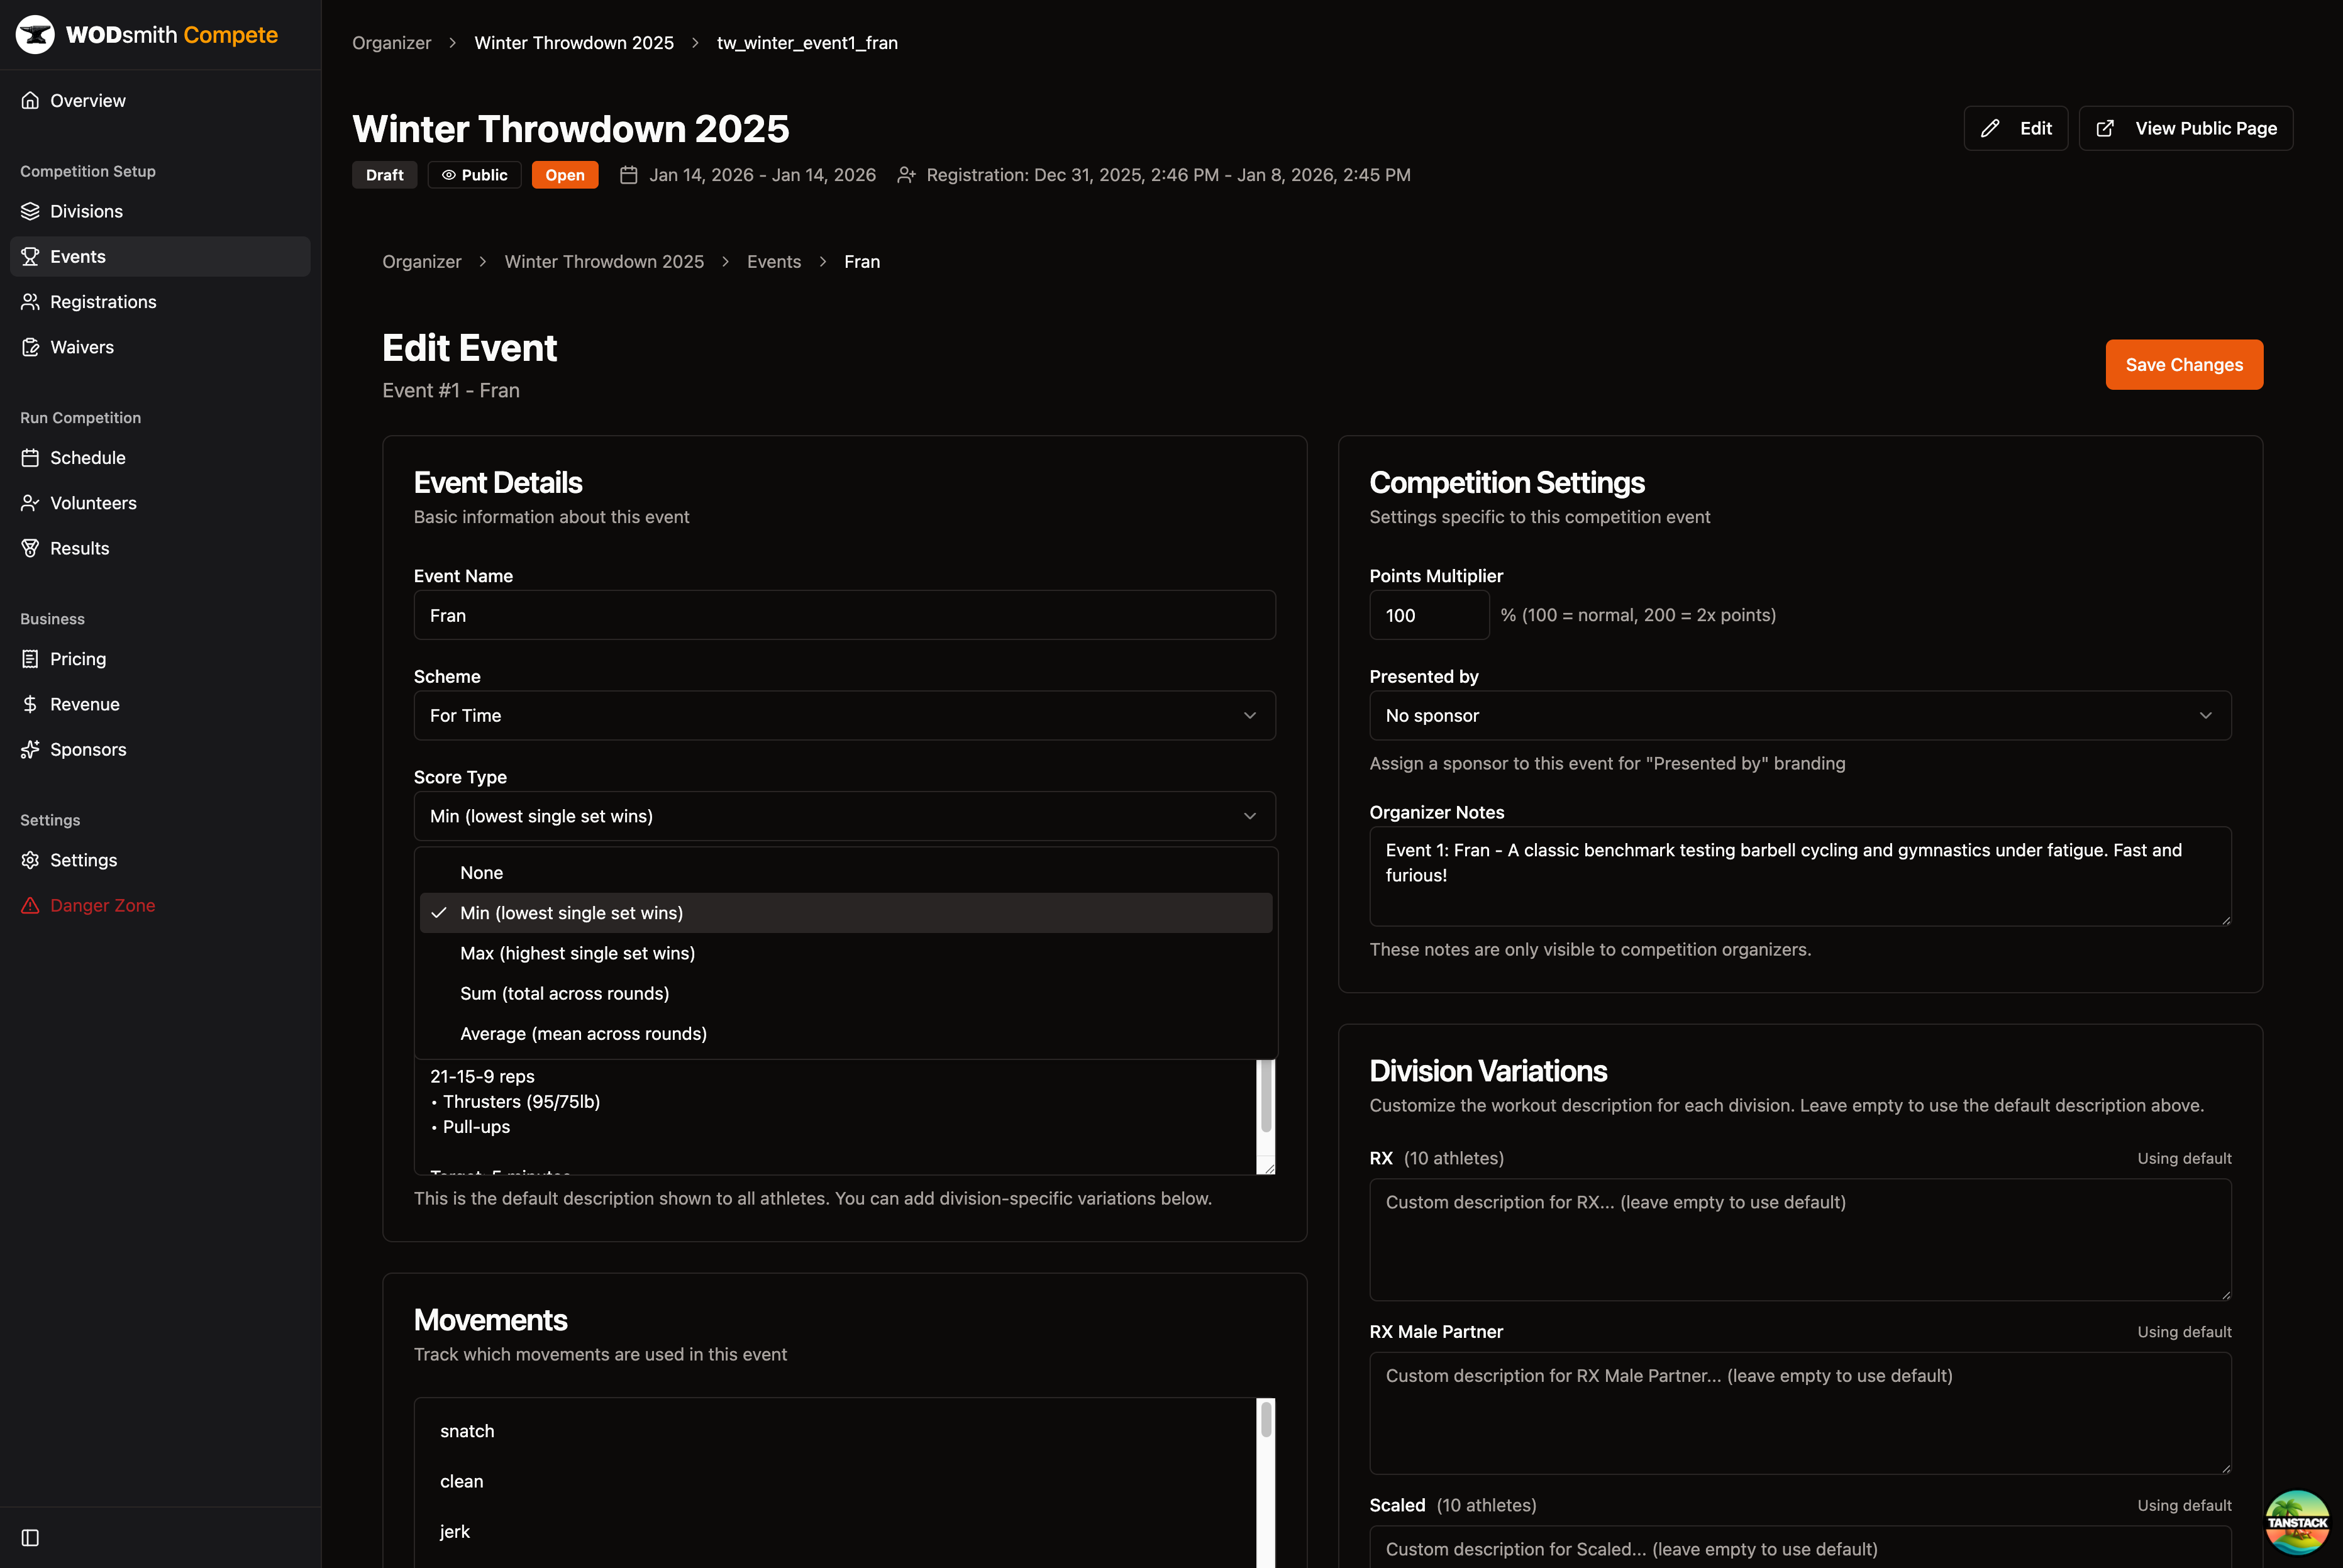Image resolution: width=2343 pixels, height=1568 pixels.
Task: Select Sum (total across rounds) option
Action: 846,993
